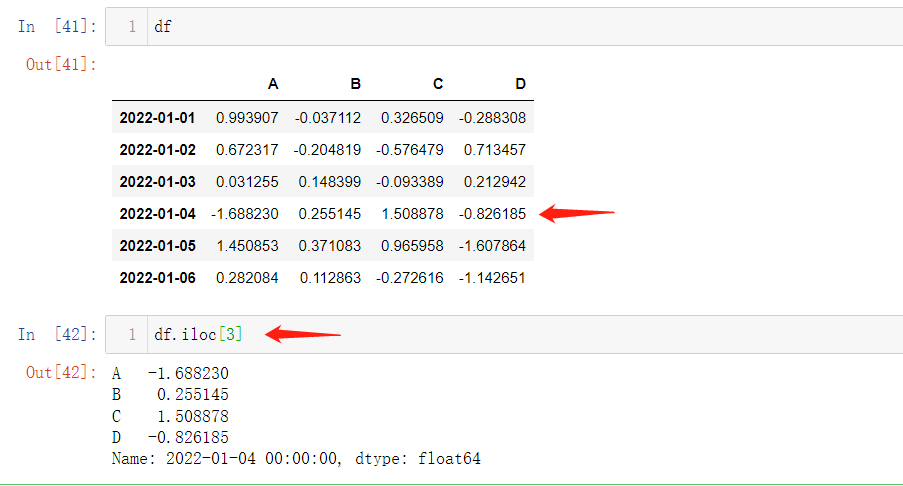Image resolution: width=903 pixels, height=486 pixels.
Task: Click table cell 1.508878 in column C
Action: (x=412, y=214)
